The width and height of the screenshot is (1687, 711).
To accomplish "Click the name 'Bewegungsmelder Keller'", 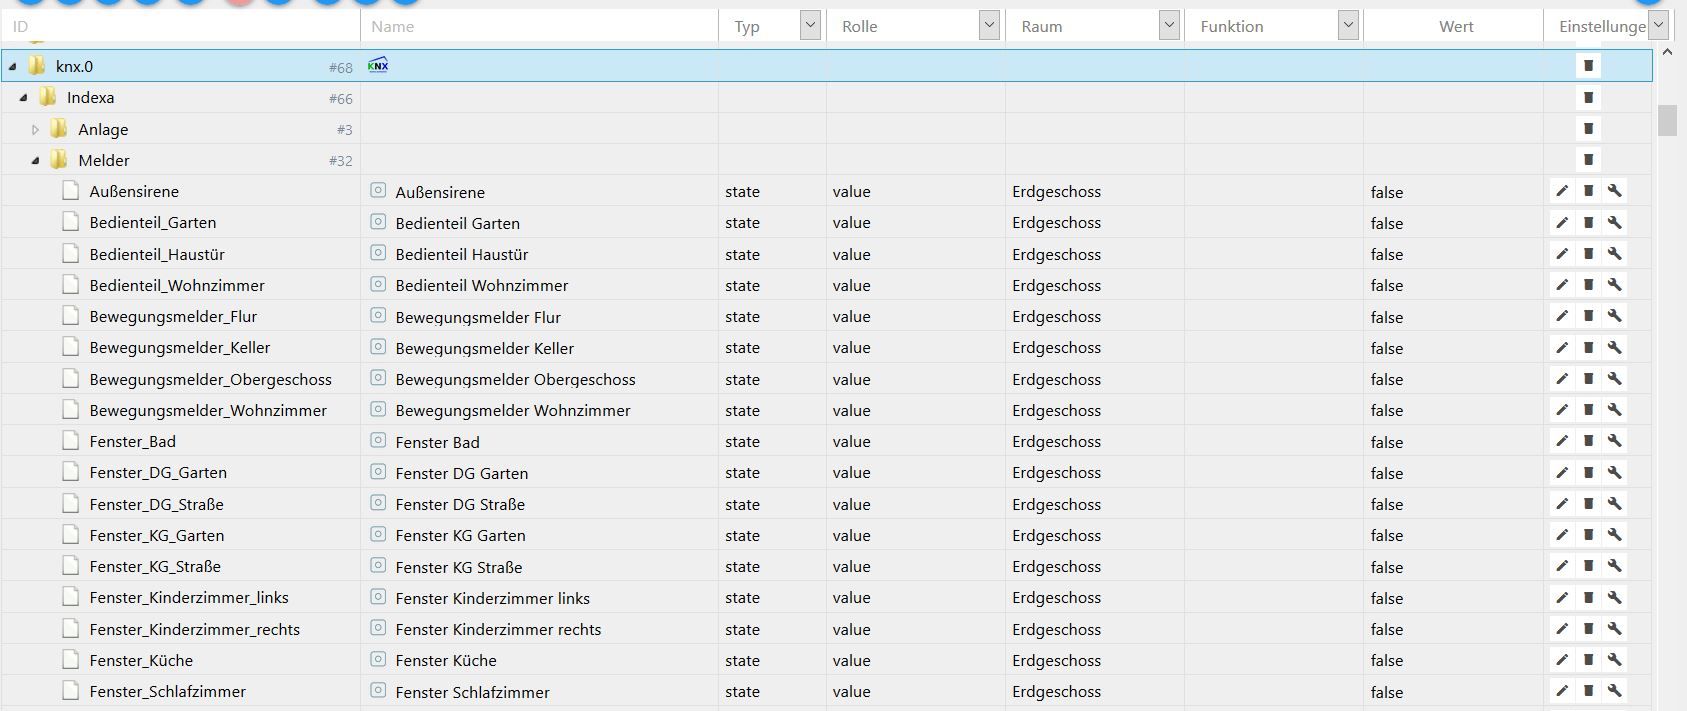I will pyautogui.click(x=485, y=348).
